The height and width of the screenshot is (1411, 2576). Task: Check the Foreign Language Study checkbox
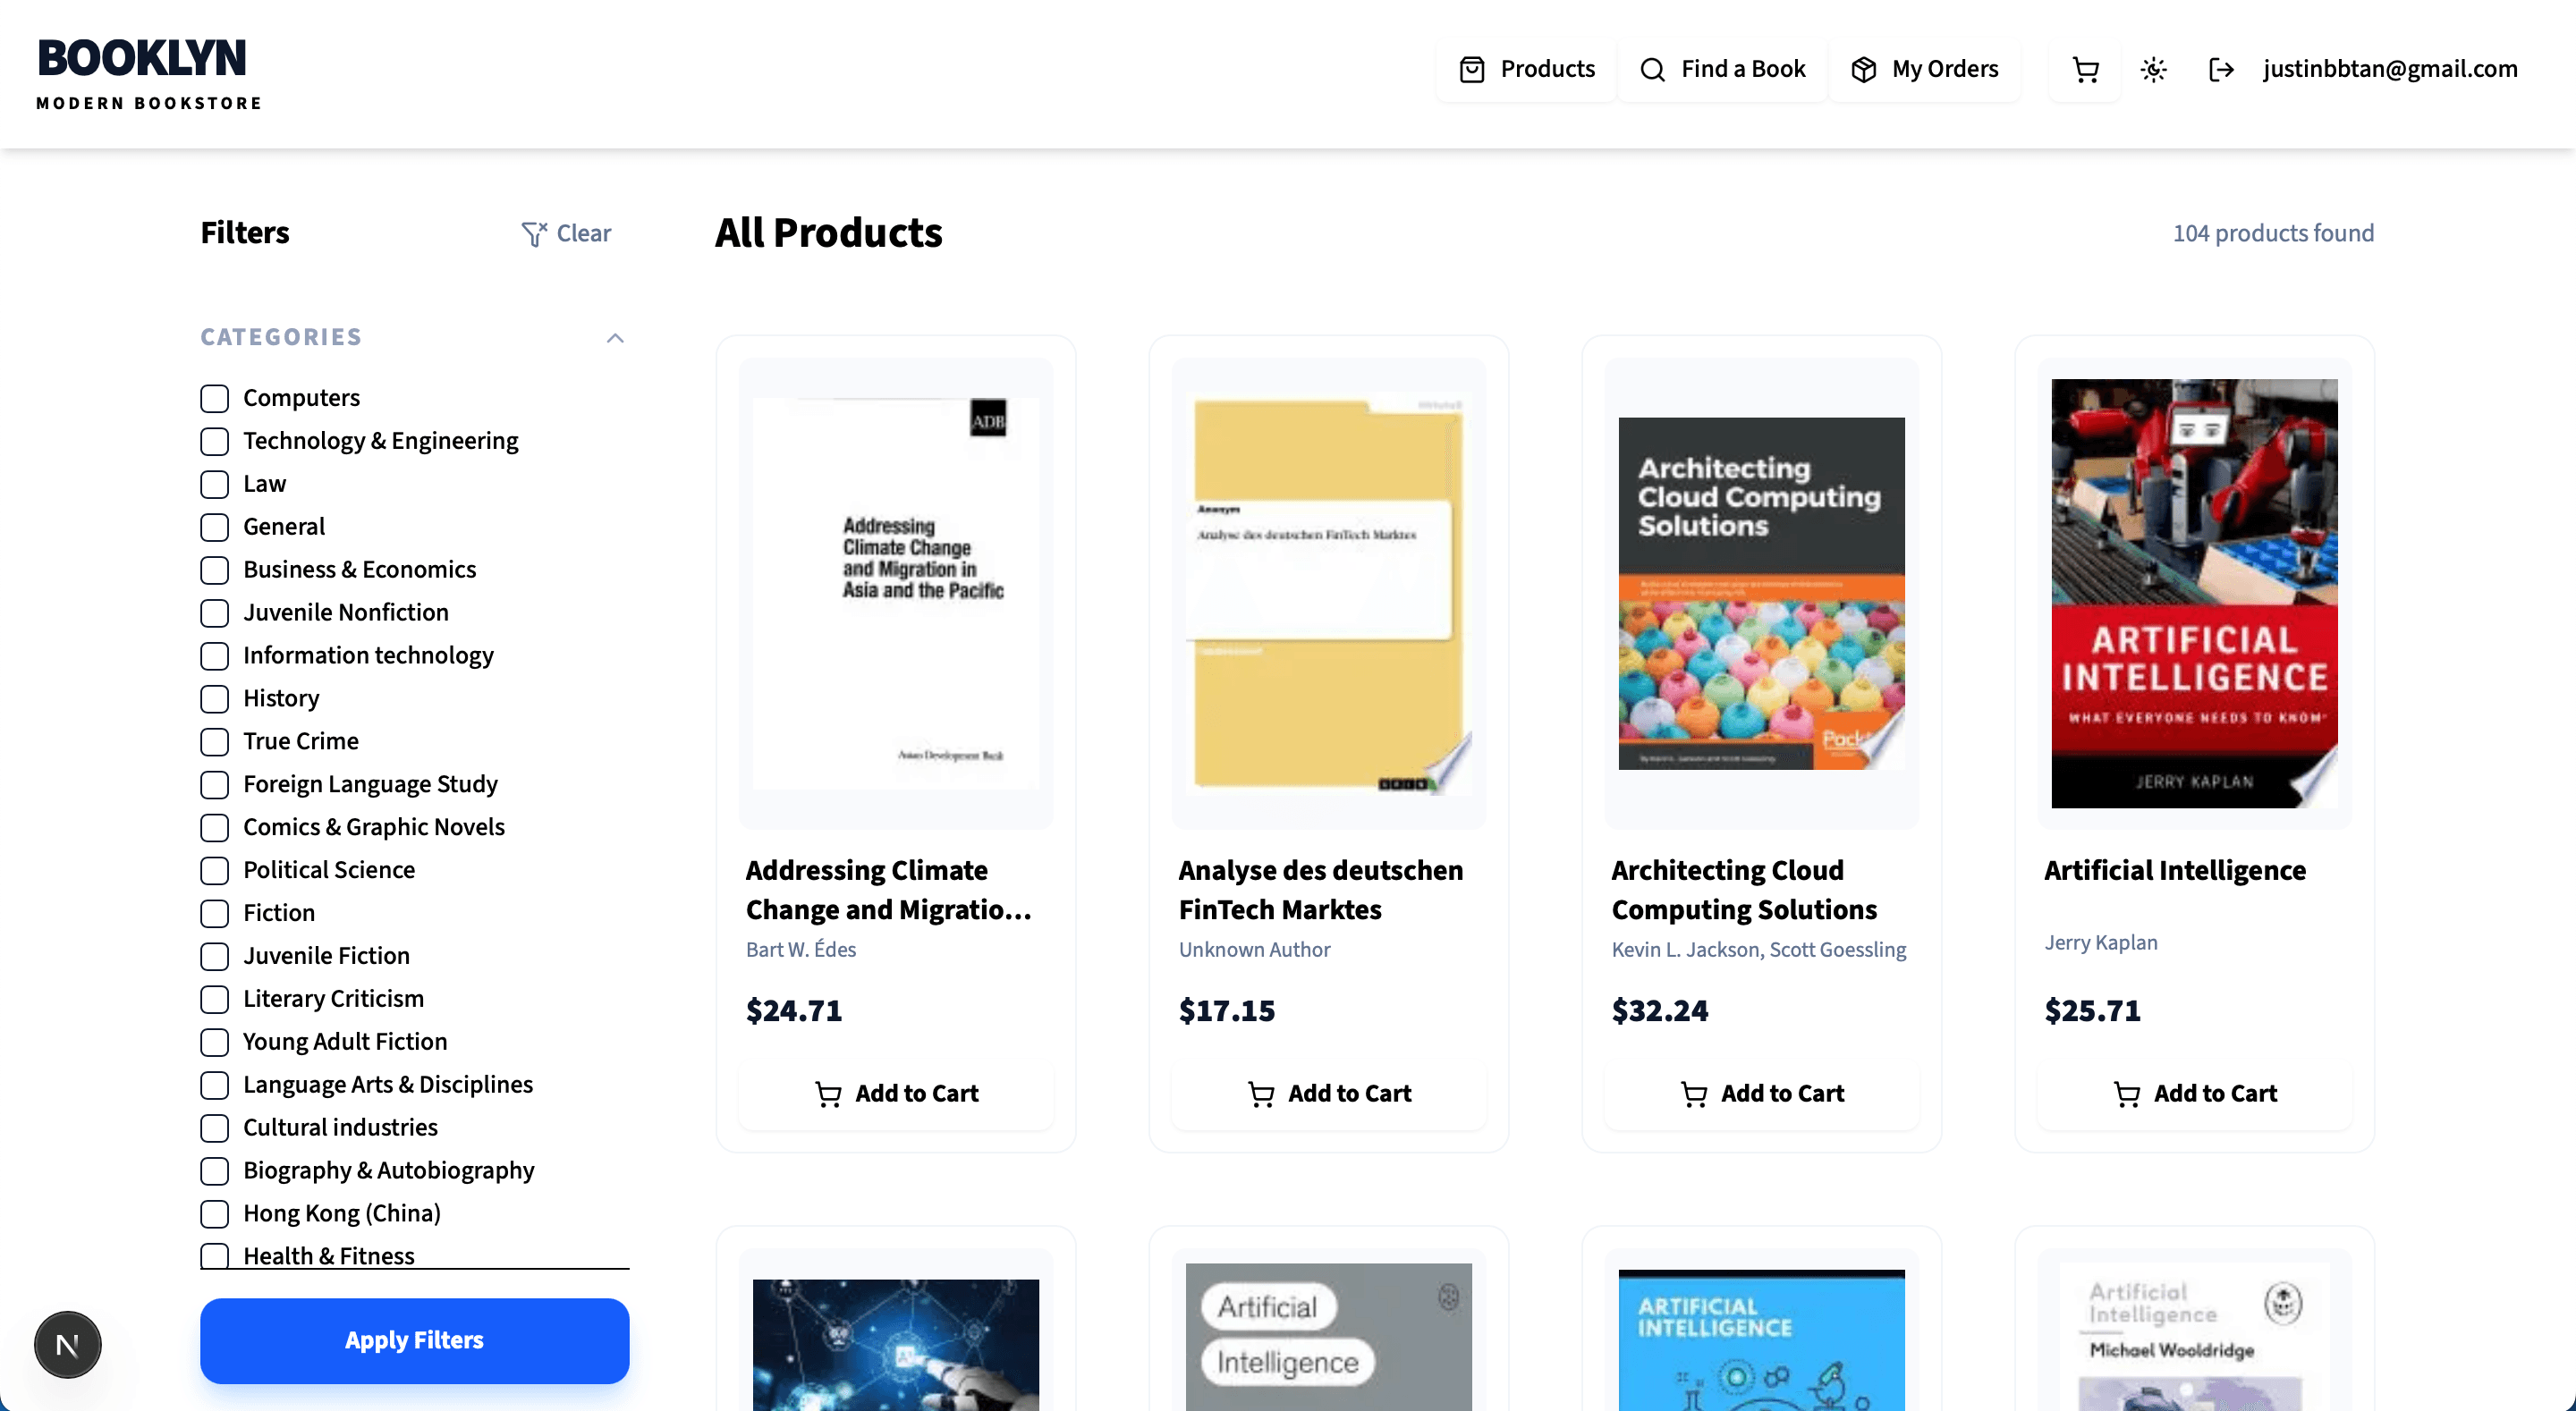coord(214,784)
